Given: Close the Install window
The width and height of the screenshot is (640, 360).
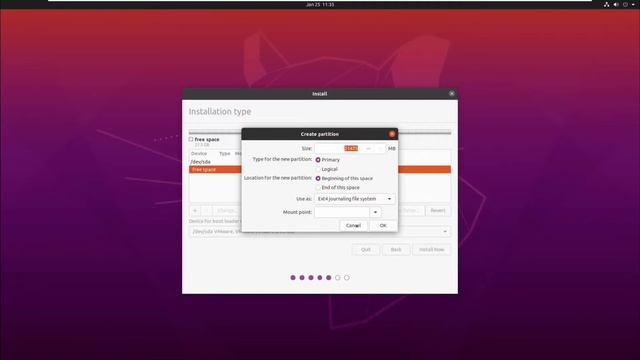Looking at the screenshot, I should point(451,93).
